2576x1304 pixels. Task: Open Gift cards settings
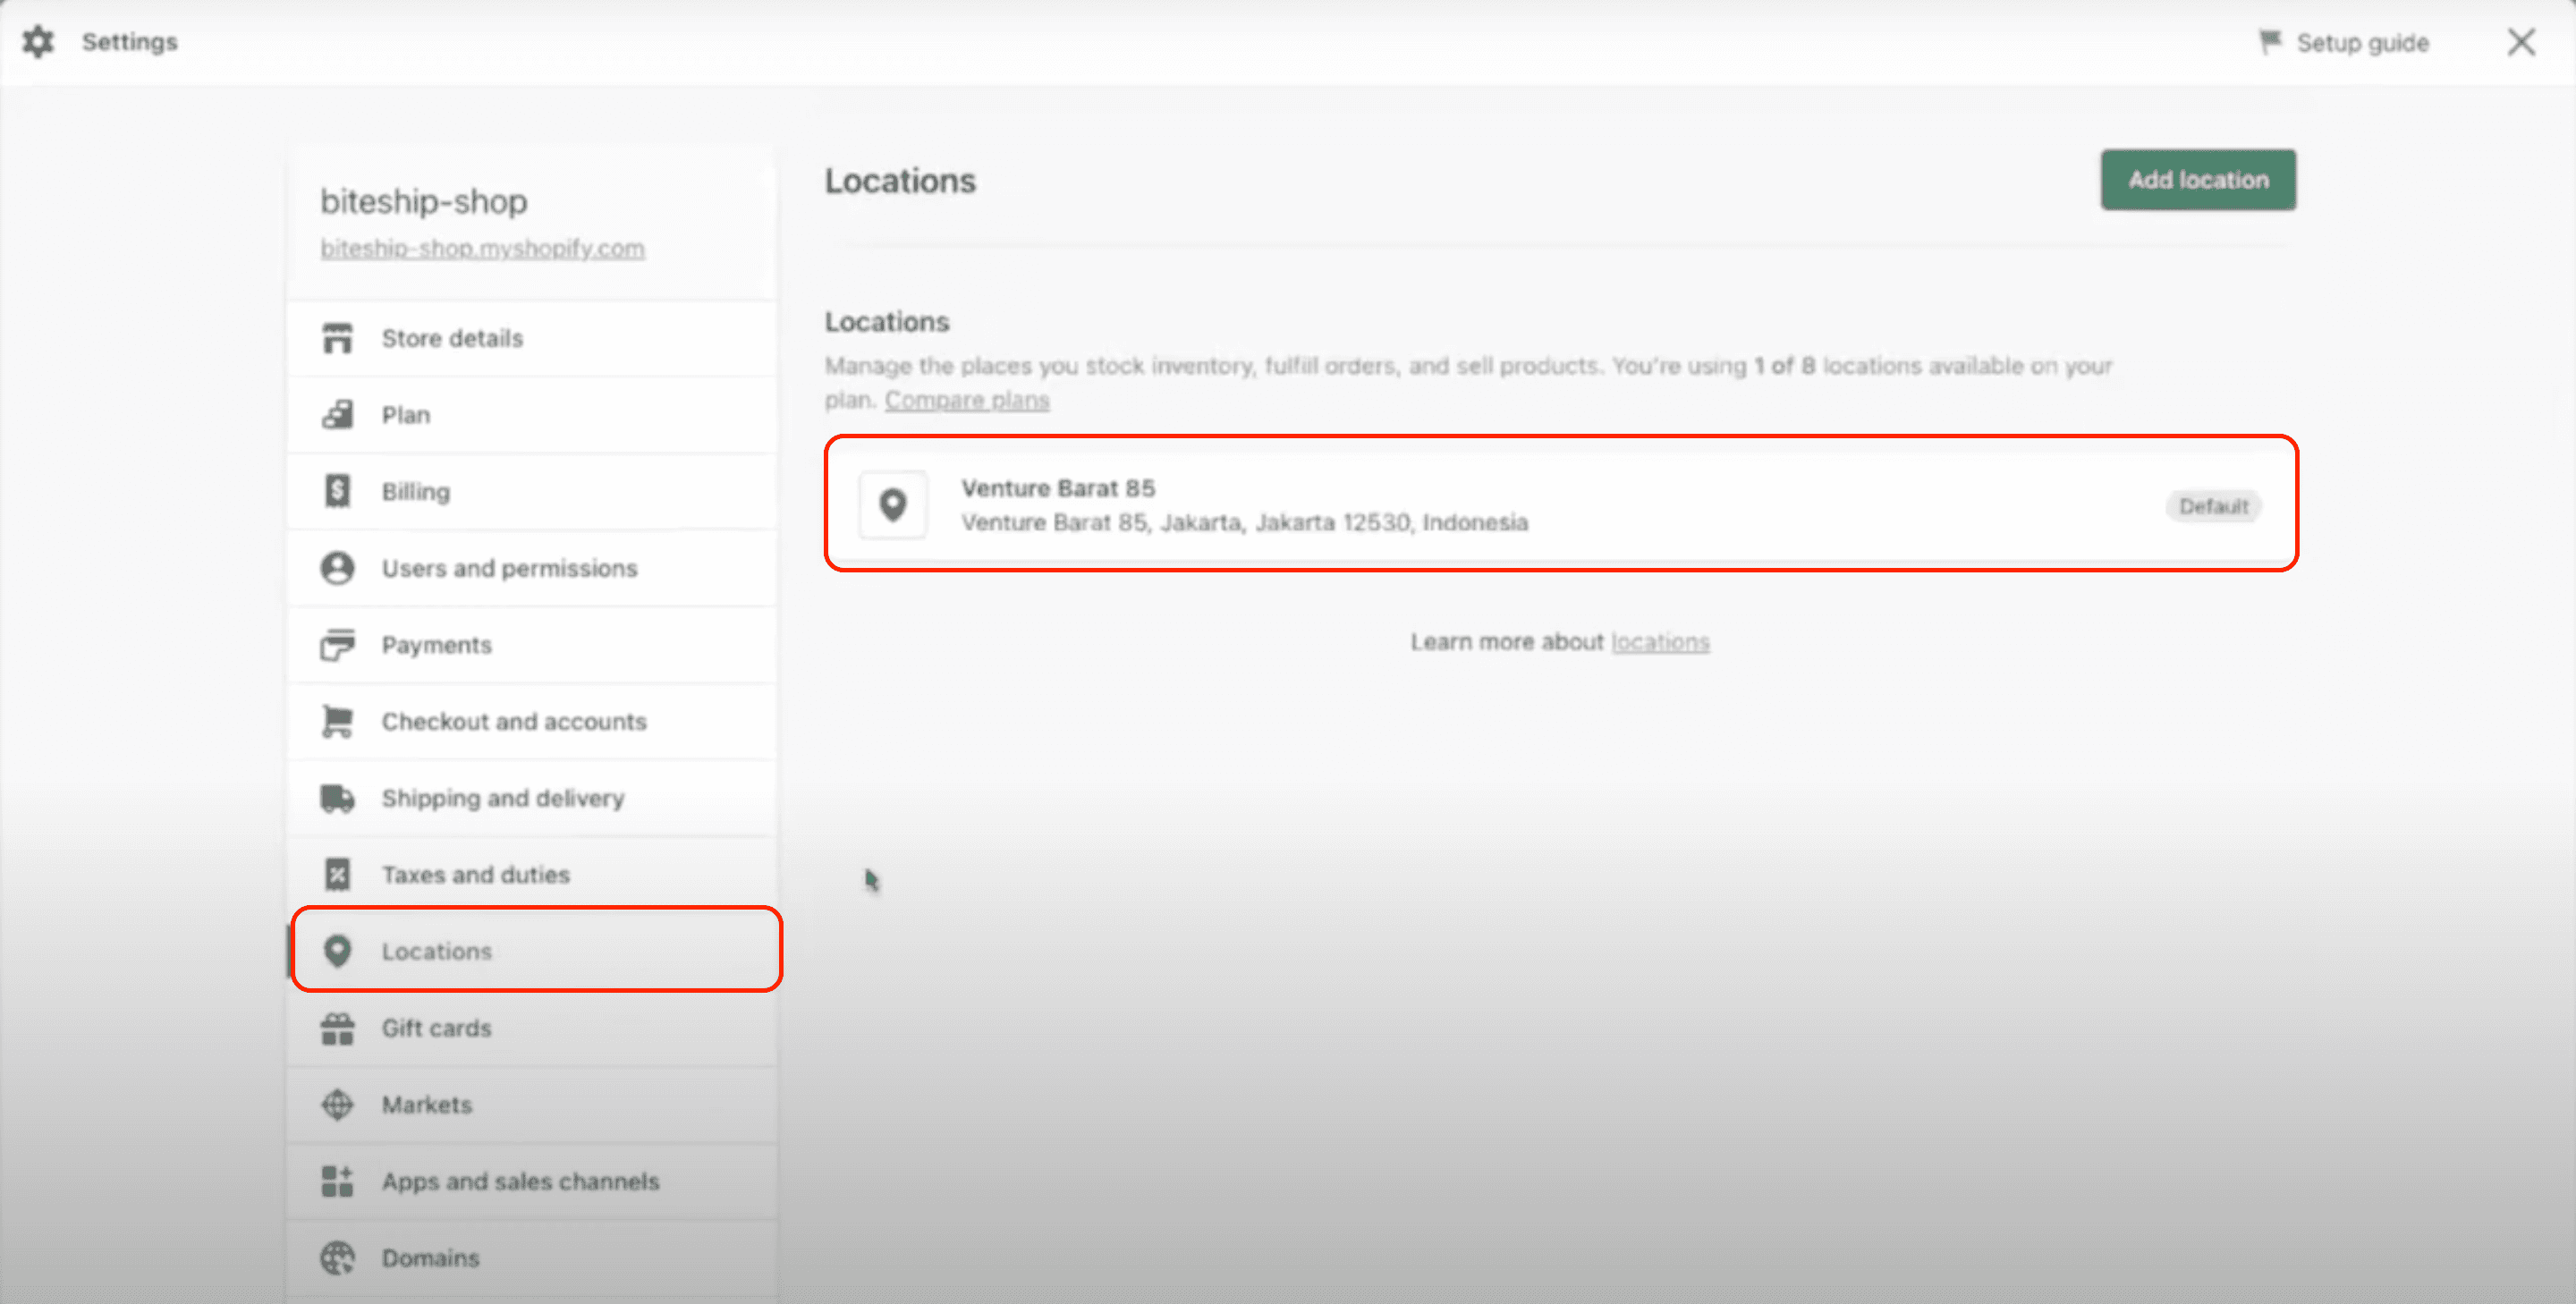point(532,1028)
